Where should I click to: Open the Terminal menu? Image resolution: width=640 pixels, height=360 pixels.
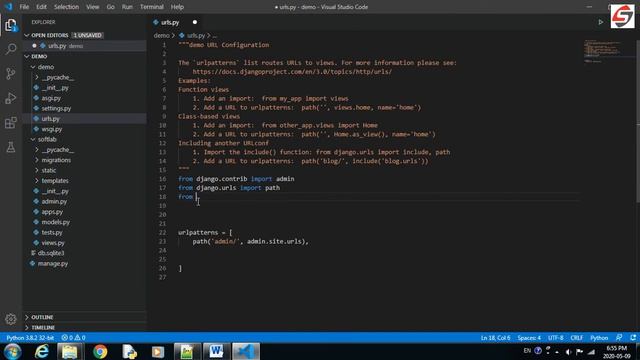coord(151,7)
